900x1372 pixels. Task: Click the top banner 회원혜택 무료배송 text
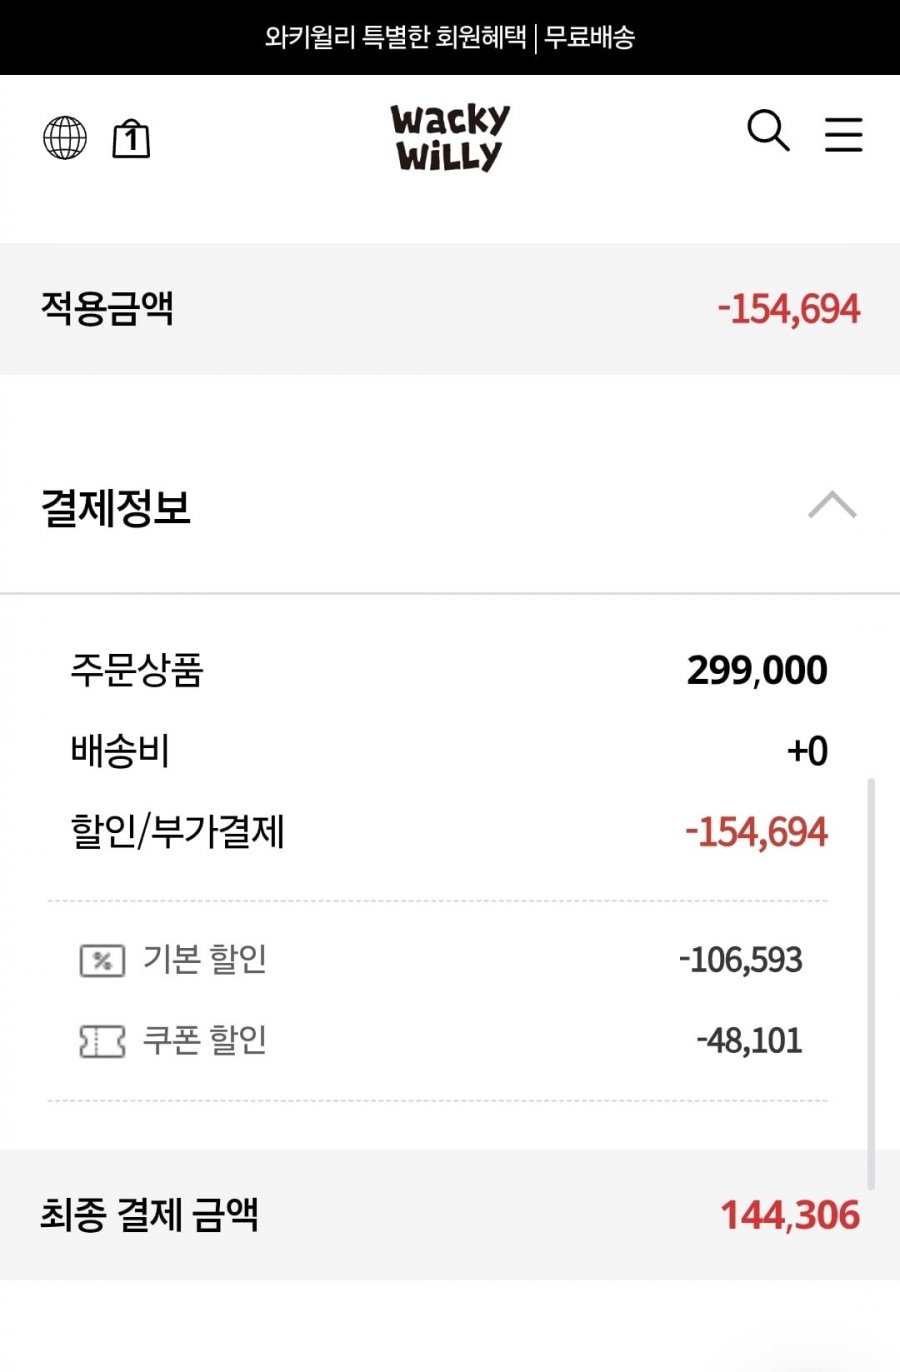pyautogui.click(x=449, y=37)
